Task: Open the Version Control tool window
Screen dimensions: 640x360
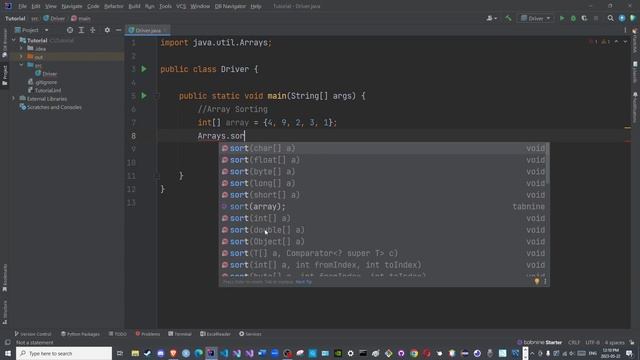Action: point(33,334)
